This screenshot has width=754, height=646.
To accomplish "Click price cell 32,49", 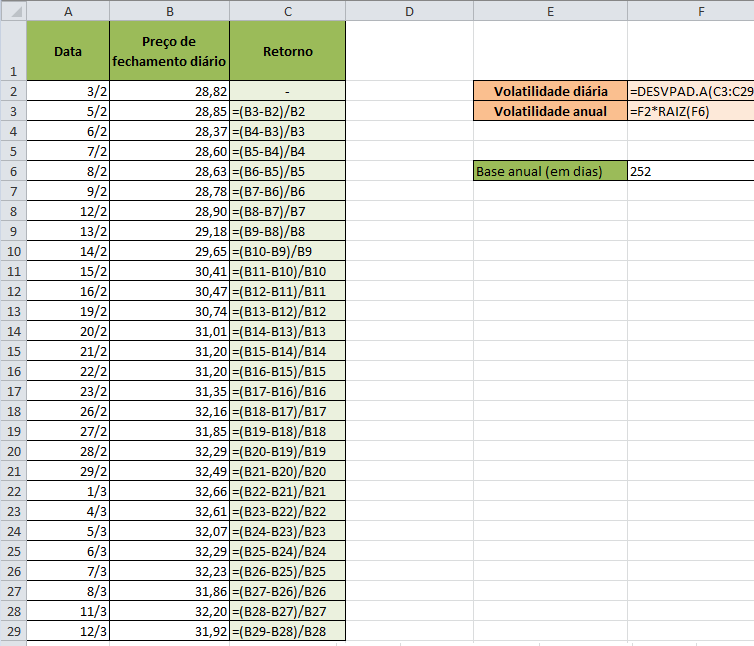I will pos(169,471).
